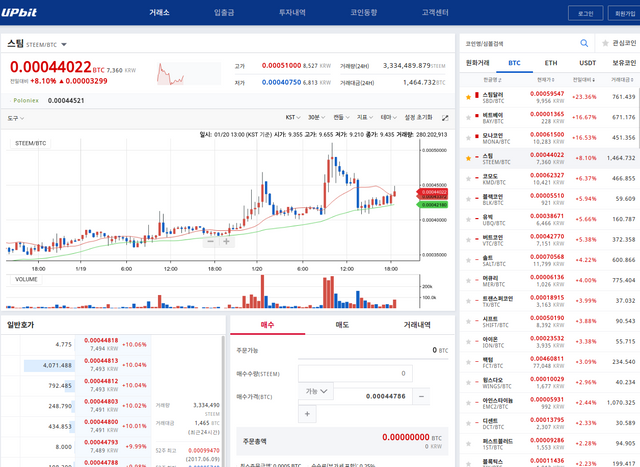
Task: Unfavorite star for STEEM/BTC row
Action: point(468,158)
